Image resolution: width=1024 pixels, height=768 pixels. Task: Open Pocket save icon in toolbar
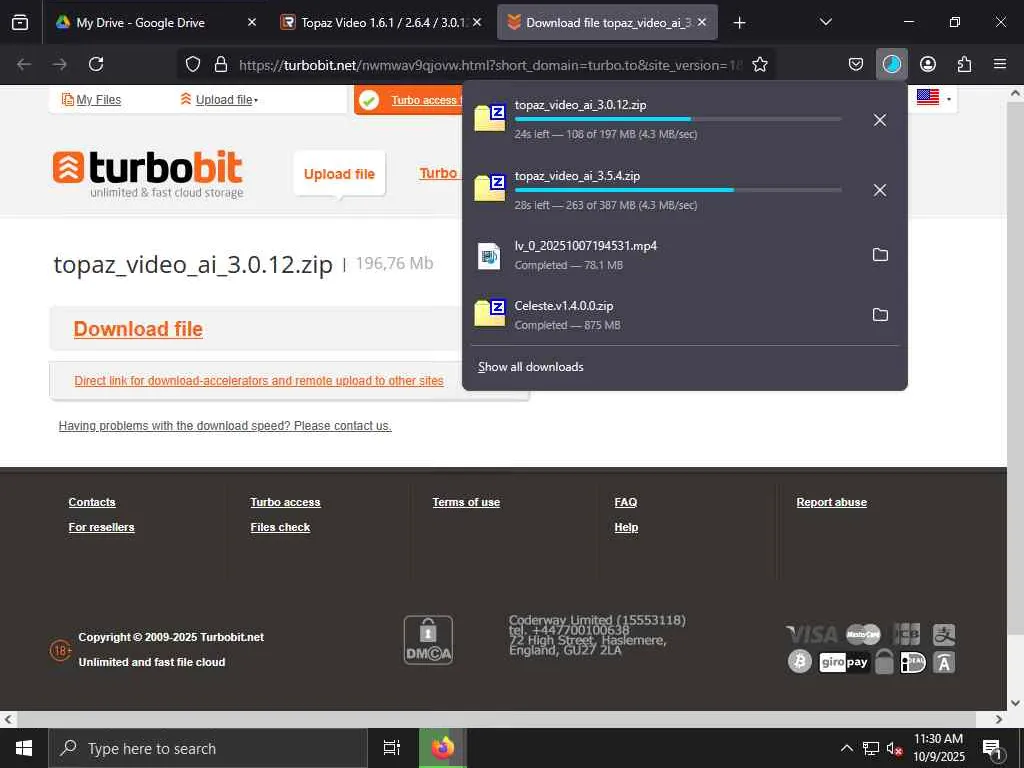pyautogui.click(x=856, y=64)
